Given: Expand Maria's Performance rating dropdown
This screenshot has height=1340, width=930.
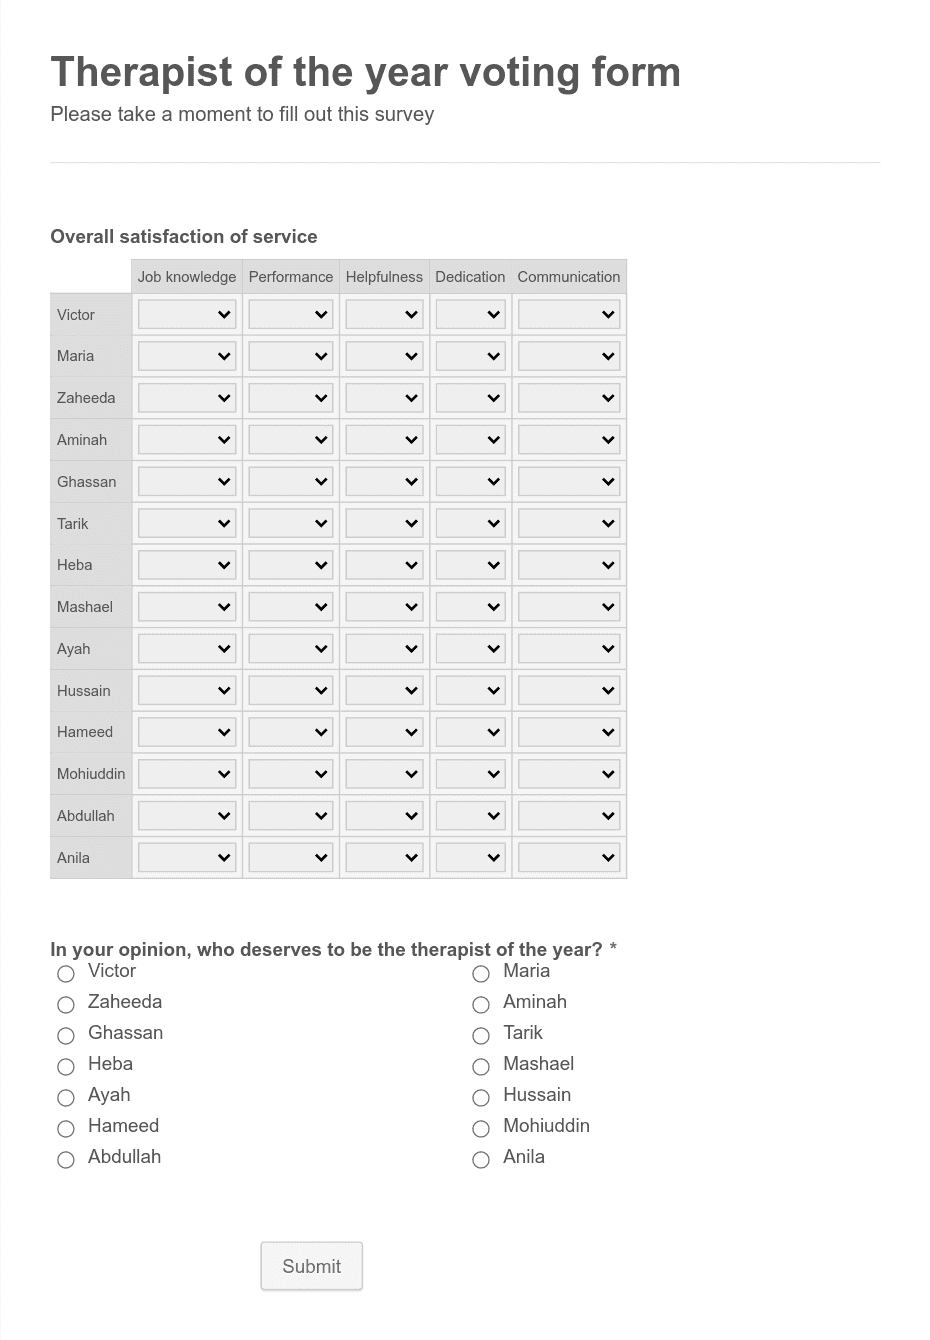Looking at the screenshot, I should tap(290, 356).
